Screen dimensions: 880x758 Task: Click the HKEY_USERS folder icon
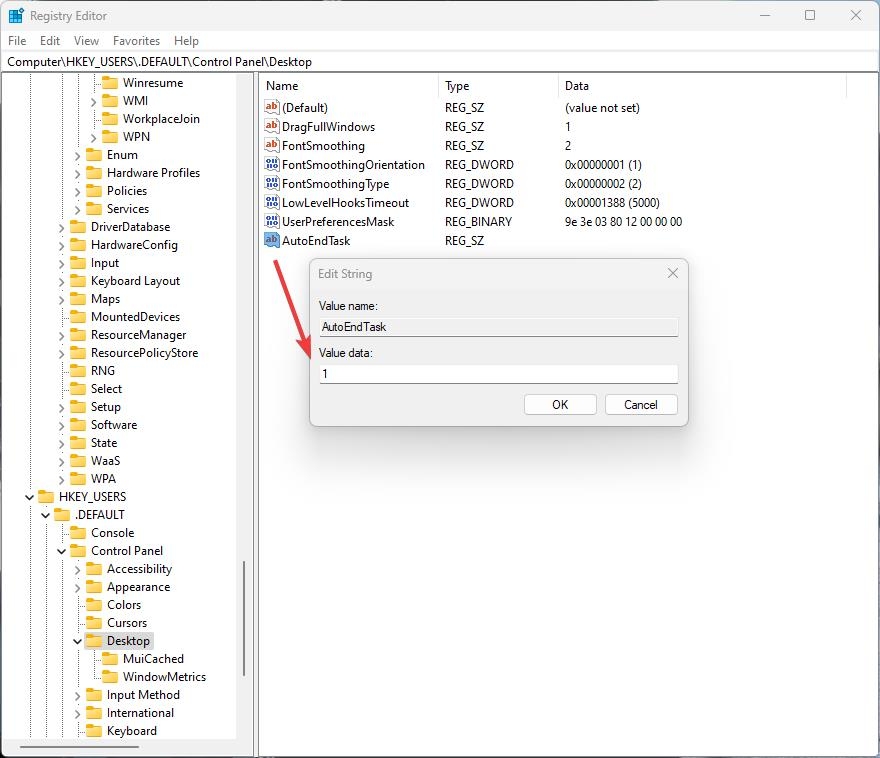coord(45,497)
